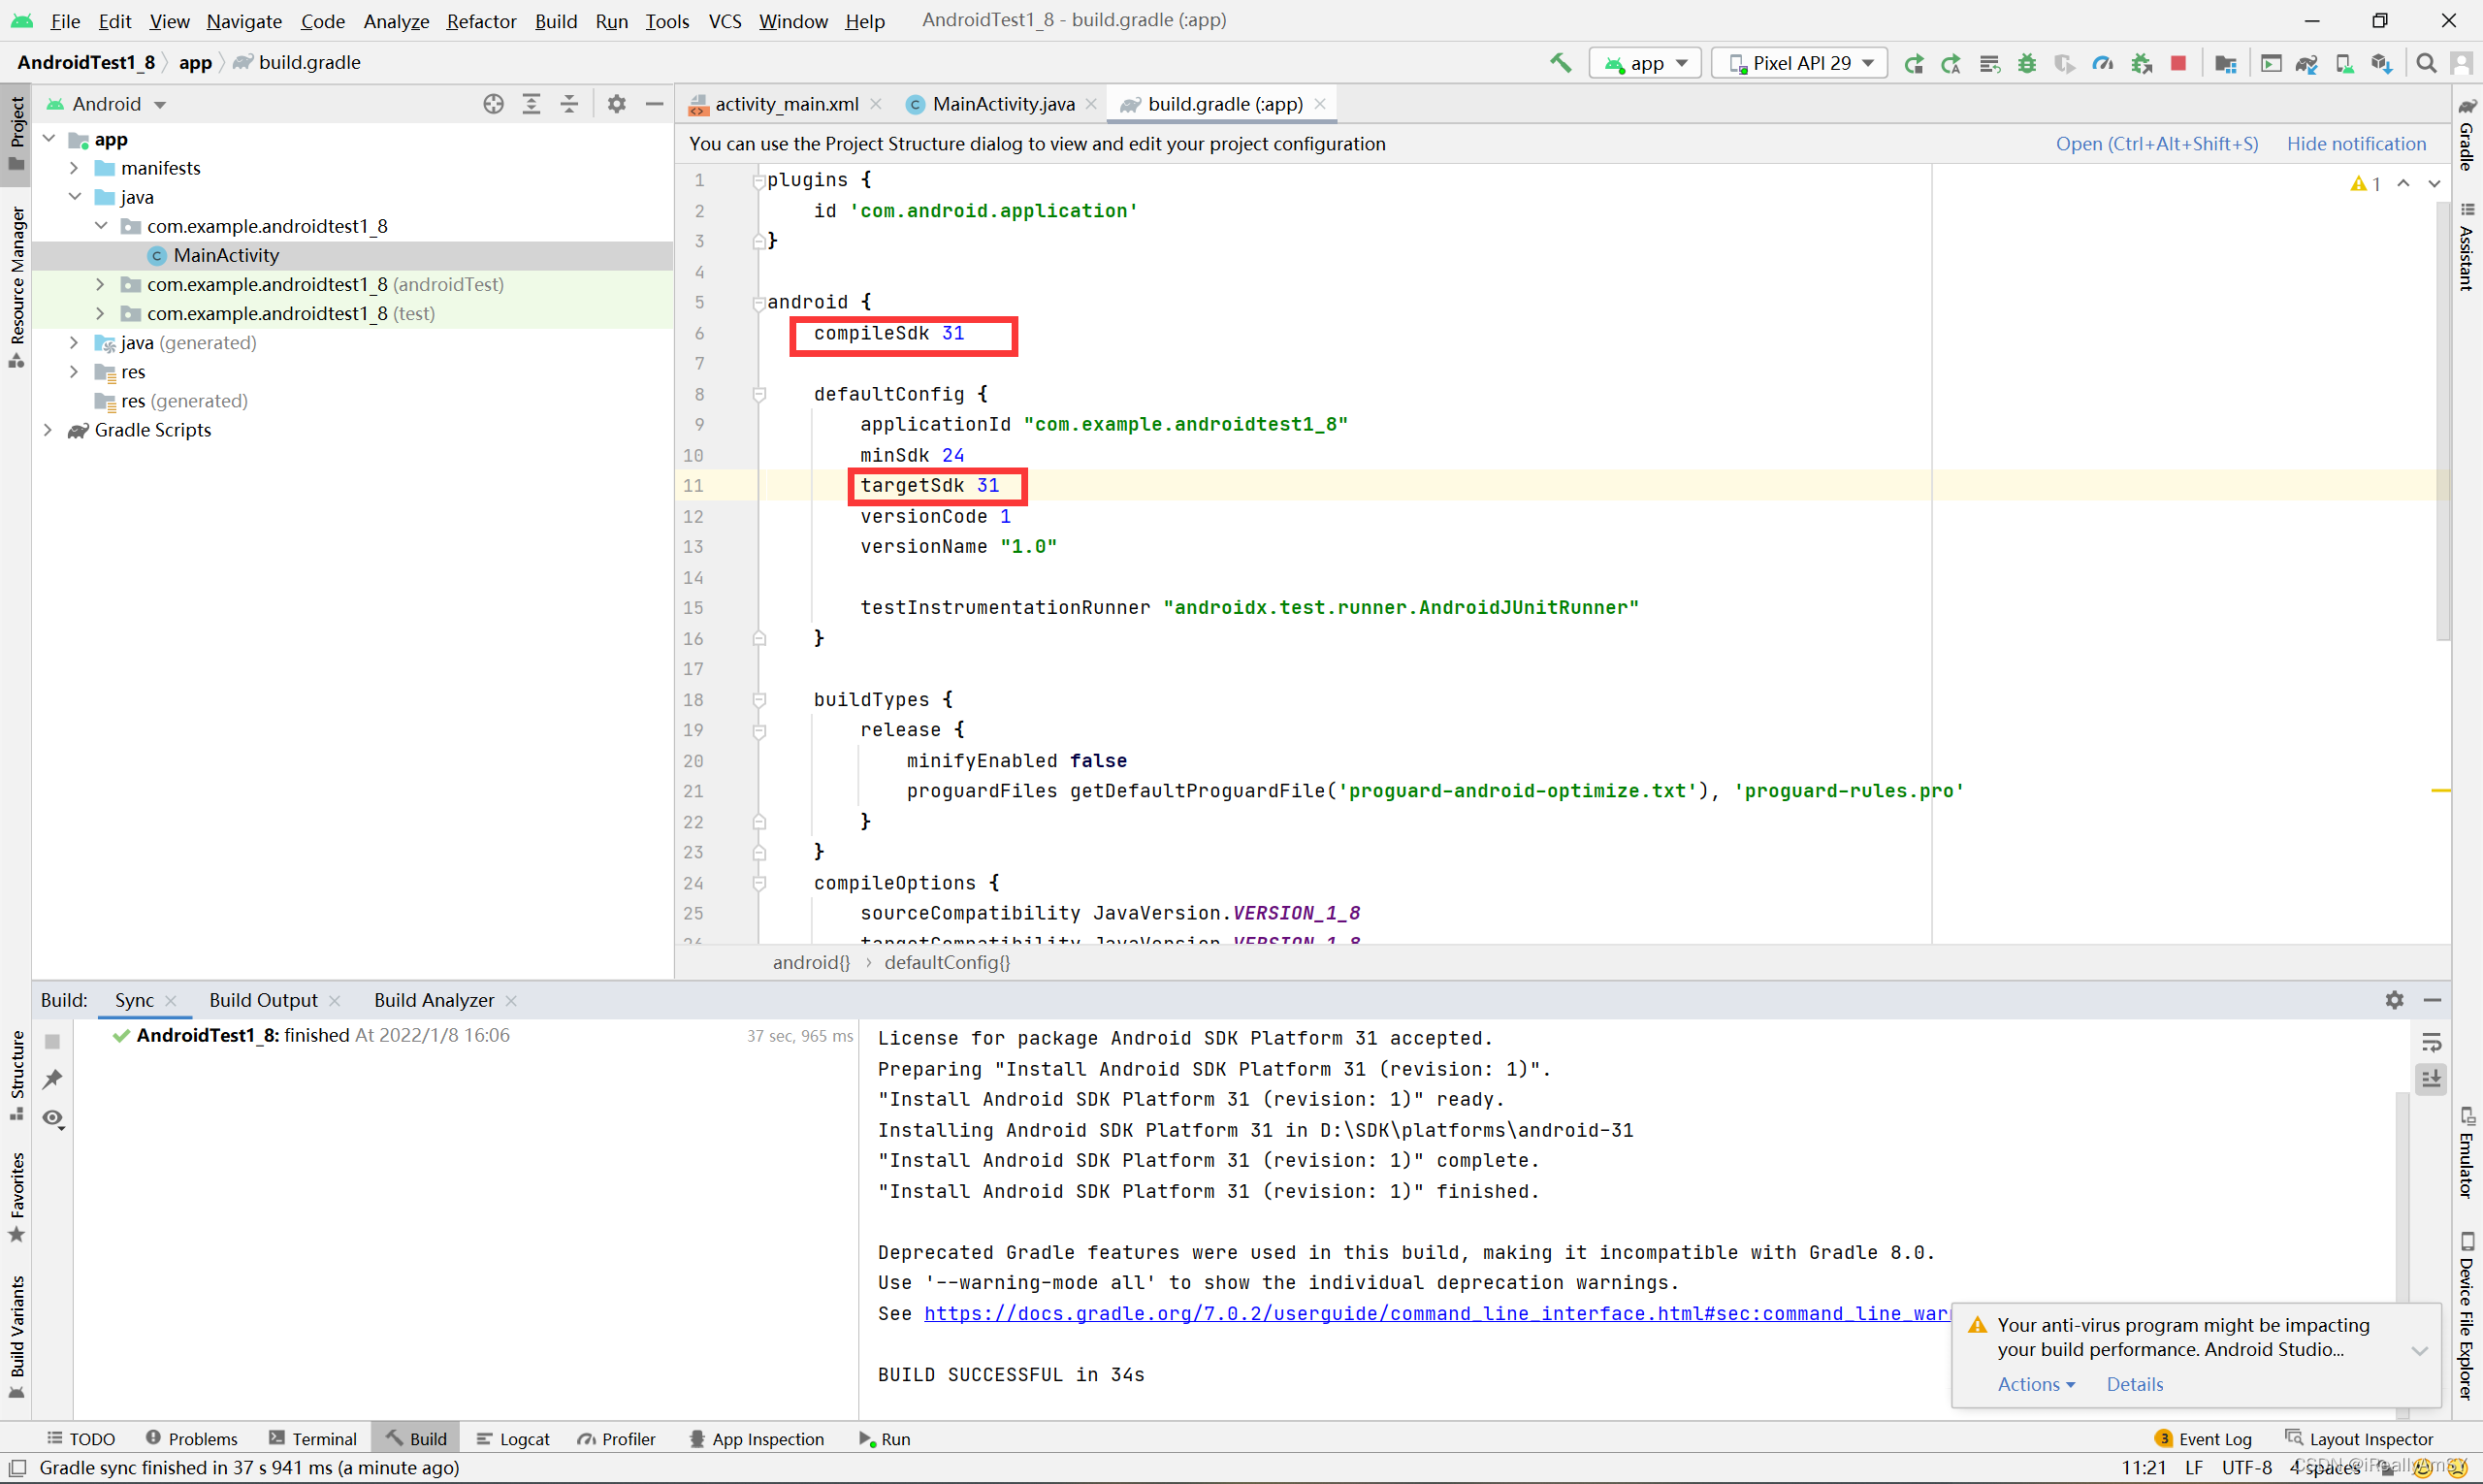The image size is (2483, 1484).
Task: Open the Problems tool window
Action: point(191,1439)
